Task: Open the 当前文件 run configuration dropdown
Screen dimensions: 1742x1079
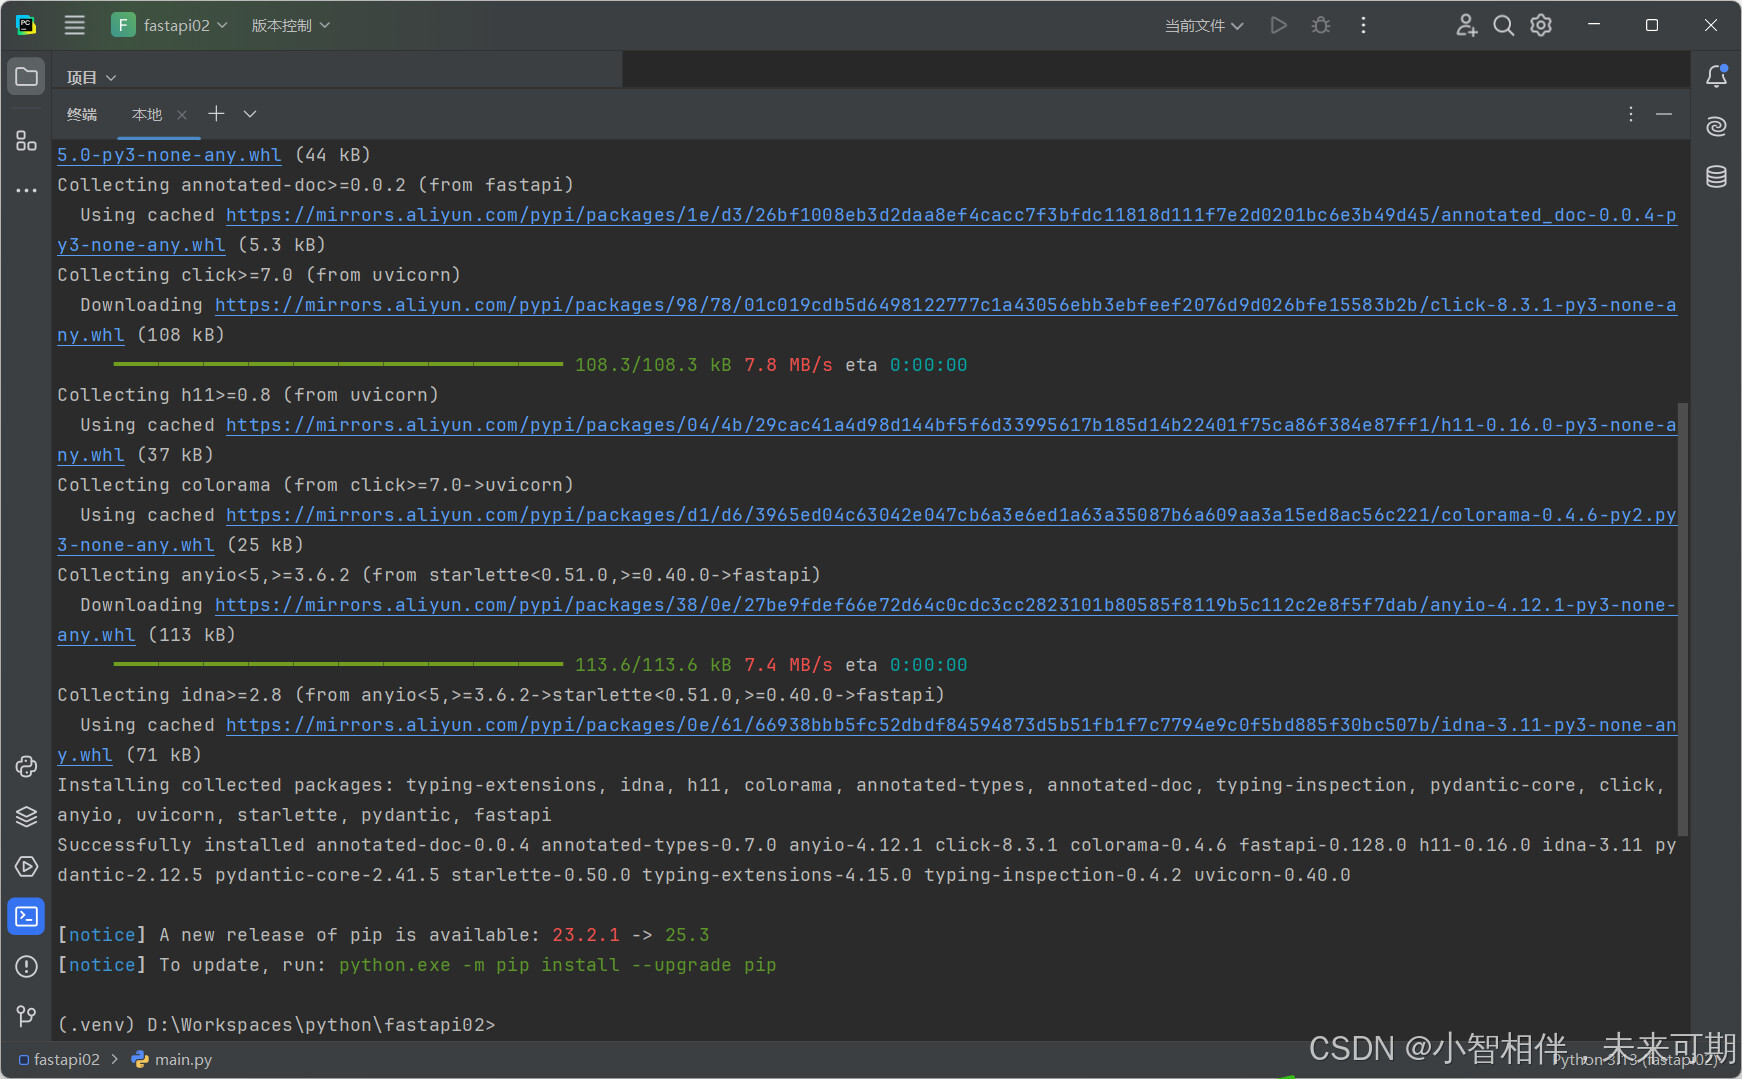Action: coord(1204,25)
